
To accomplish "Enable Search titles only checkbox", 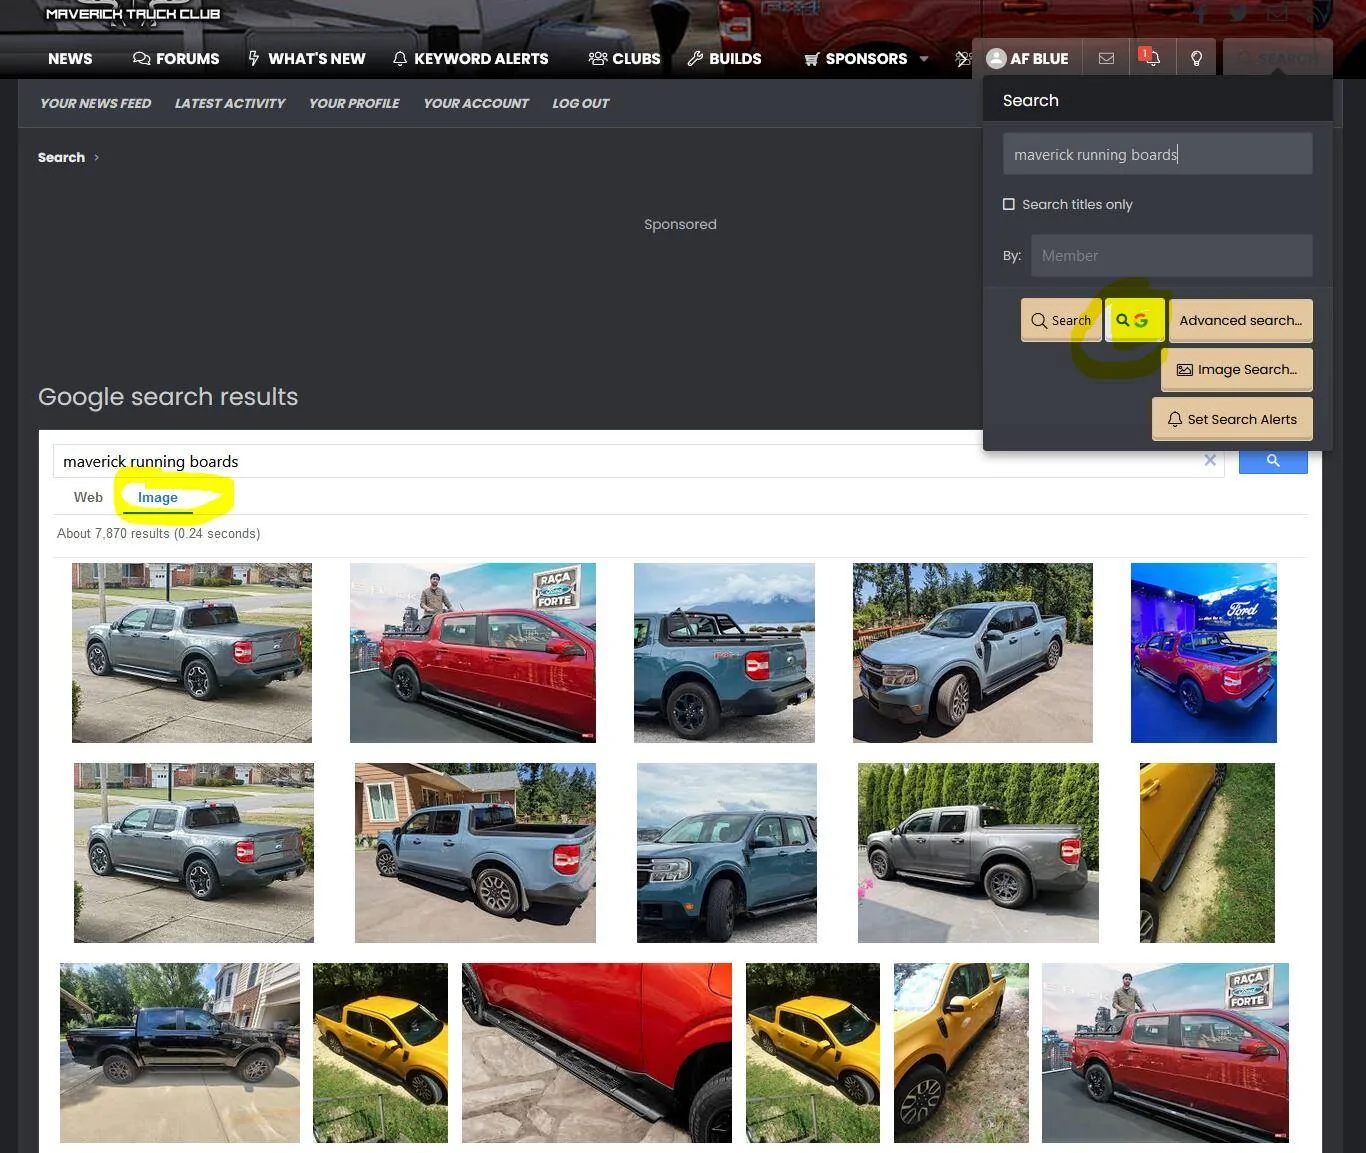I will click(1009, 204).
